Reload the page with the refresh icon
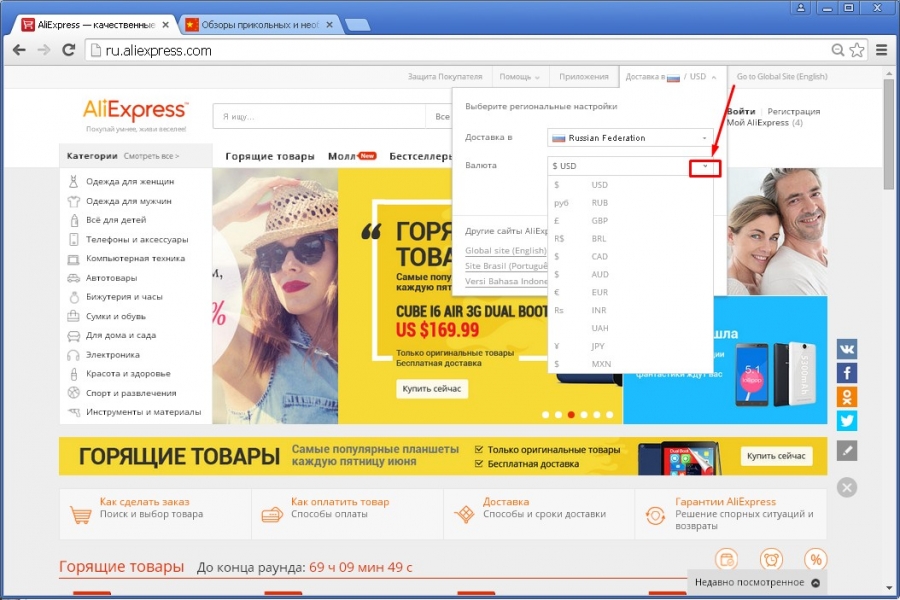The image size is (900, 600). tap(69, 51)
